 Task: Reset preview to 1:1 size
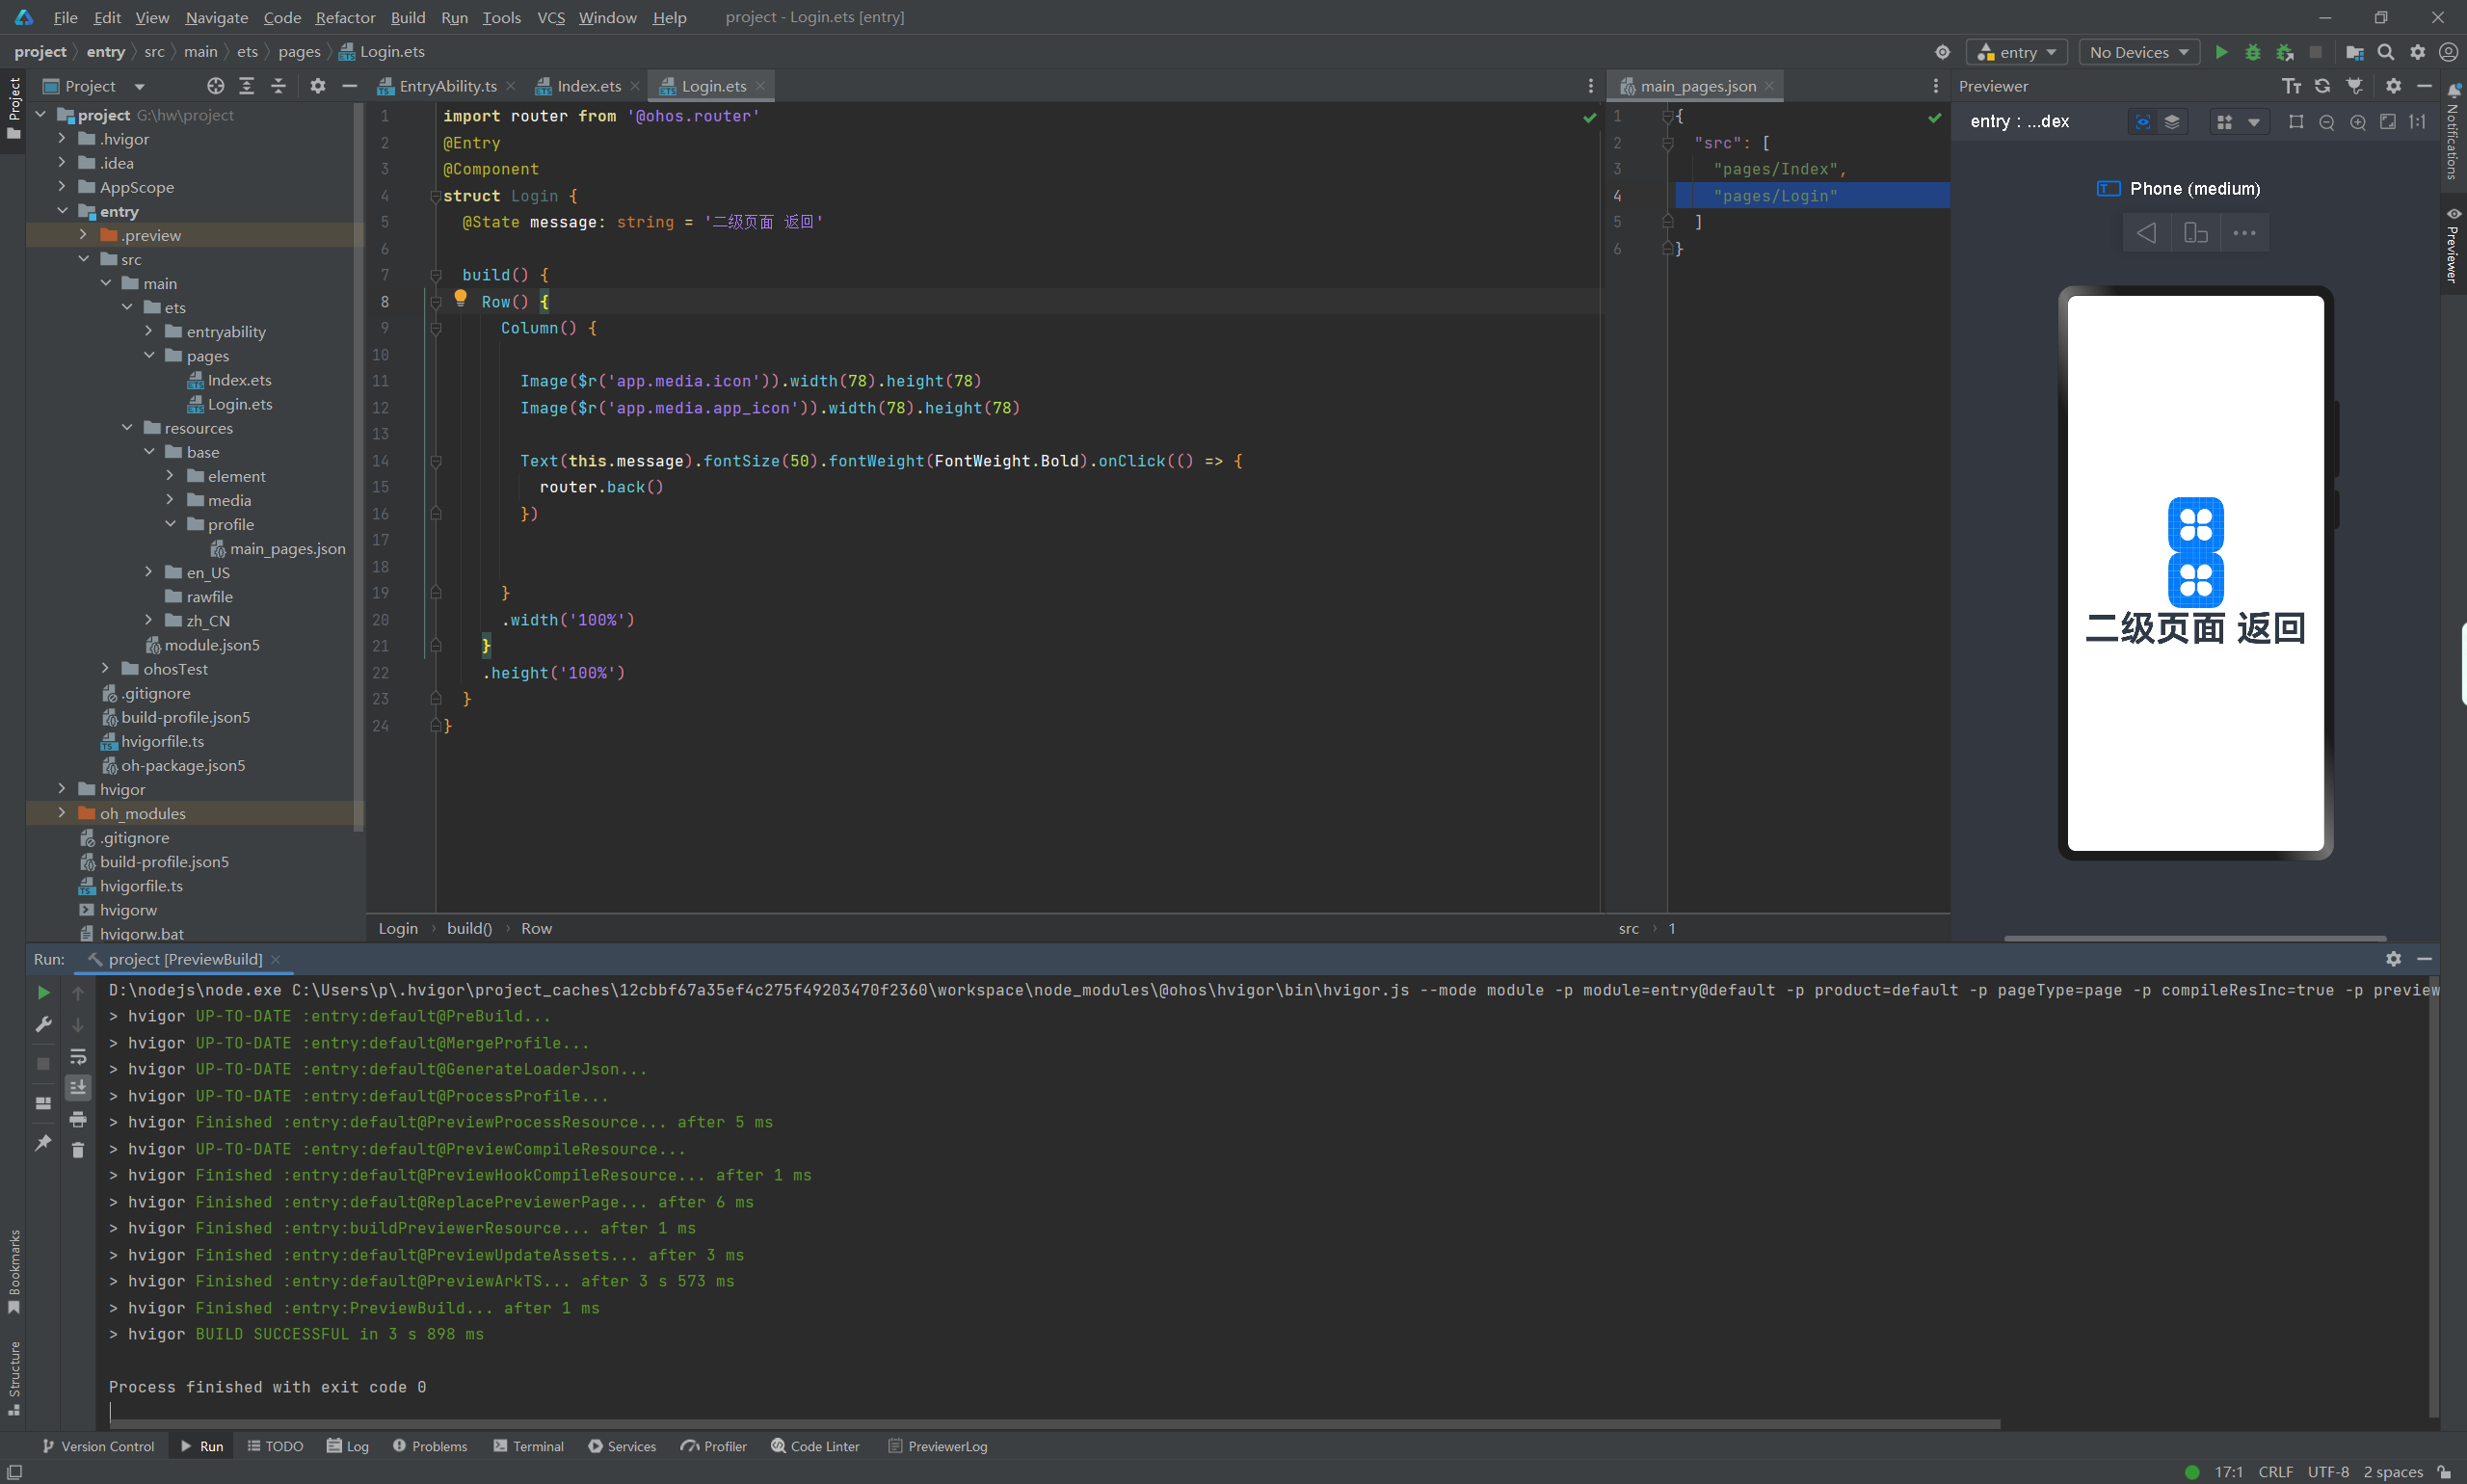[x=2418, y=122]
